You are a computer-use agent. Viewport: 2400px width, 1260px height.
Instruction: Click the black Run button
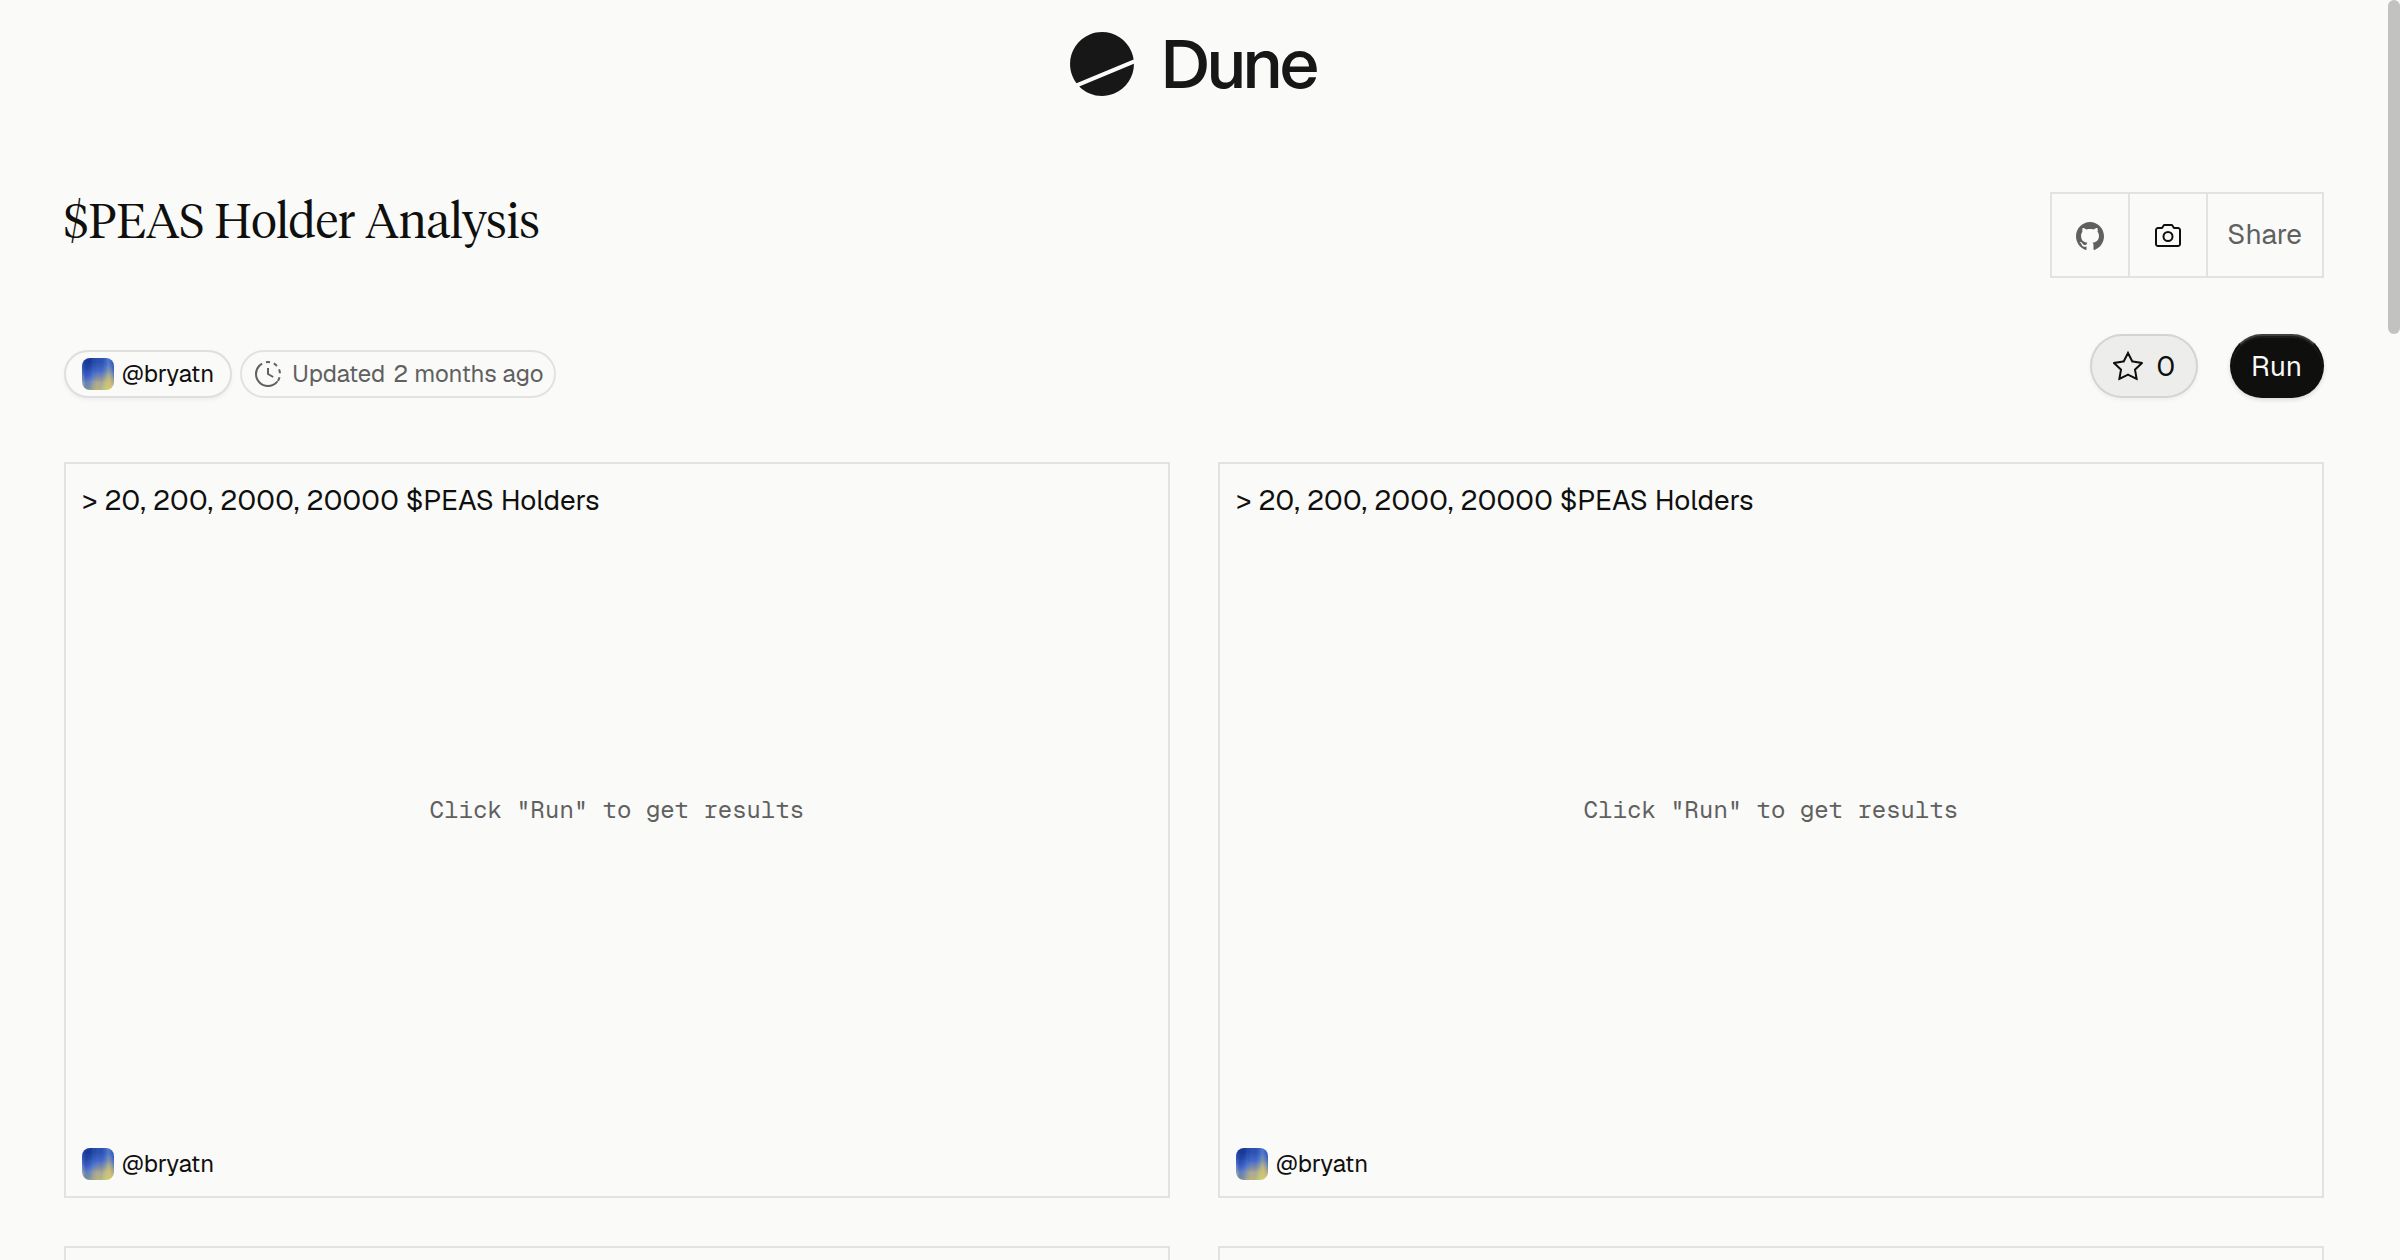tap(2276, 366)
